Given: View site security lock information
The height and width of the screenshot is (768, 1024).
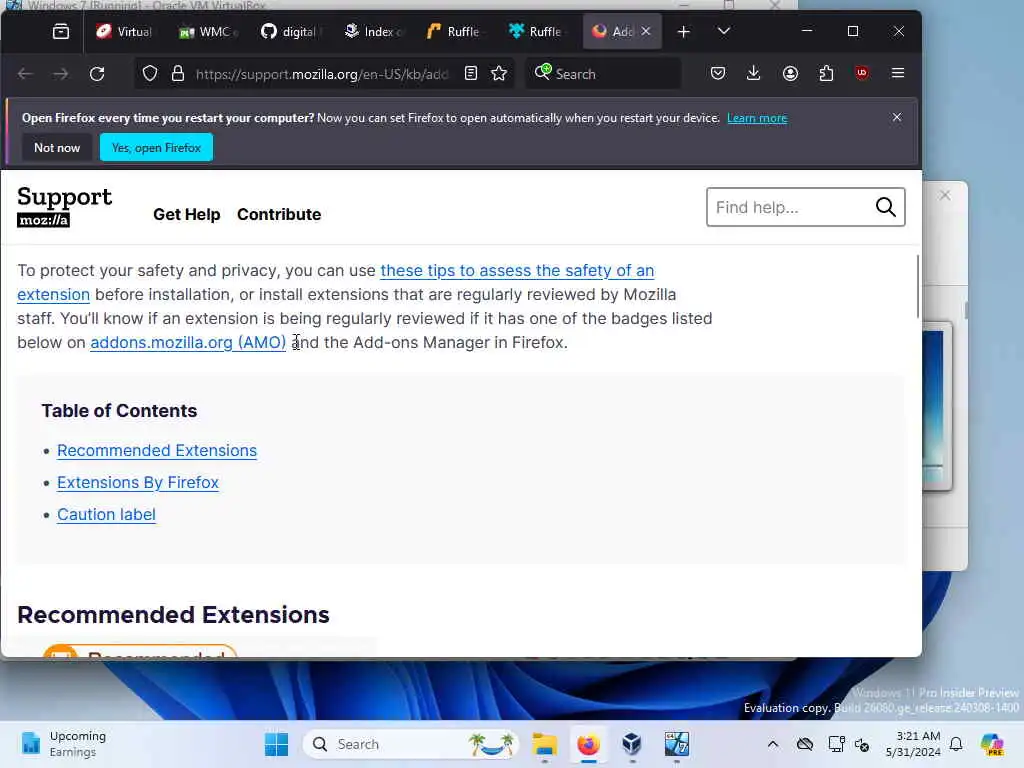Looking at the screenshot, I should (178, 74).
